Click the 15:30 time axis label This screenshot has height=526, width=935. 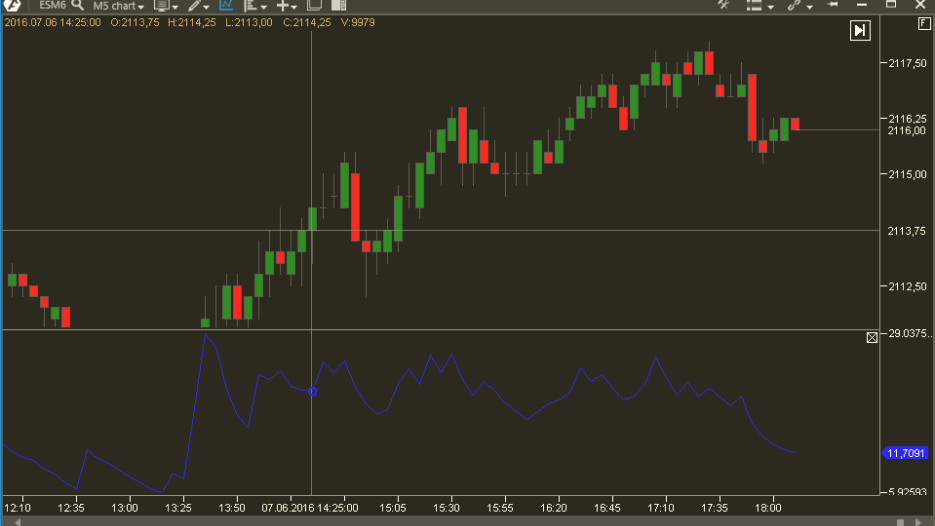[446, 508]
